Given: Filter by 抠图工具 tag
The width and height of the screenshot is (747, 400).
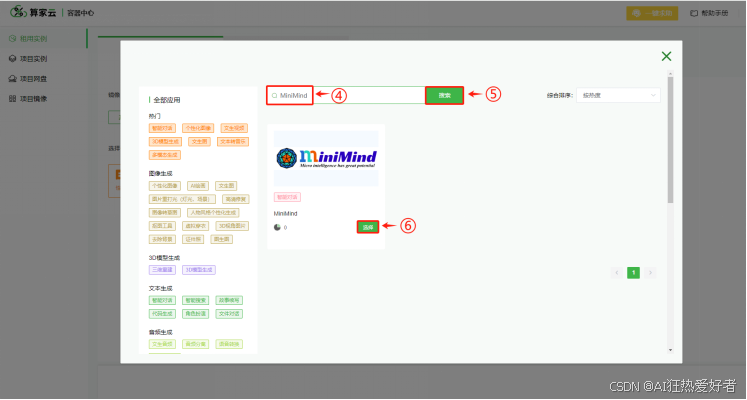Looking at the screenshot, I should tap(162, 226).
